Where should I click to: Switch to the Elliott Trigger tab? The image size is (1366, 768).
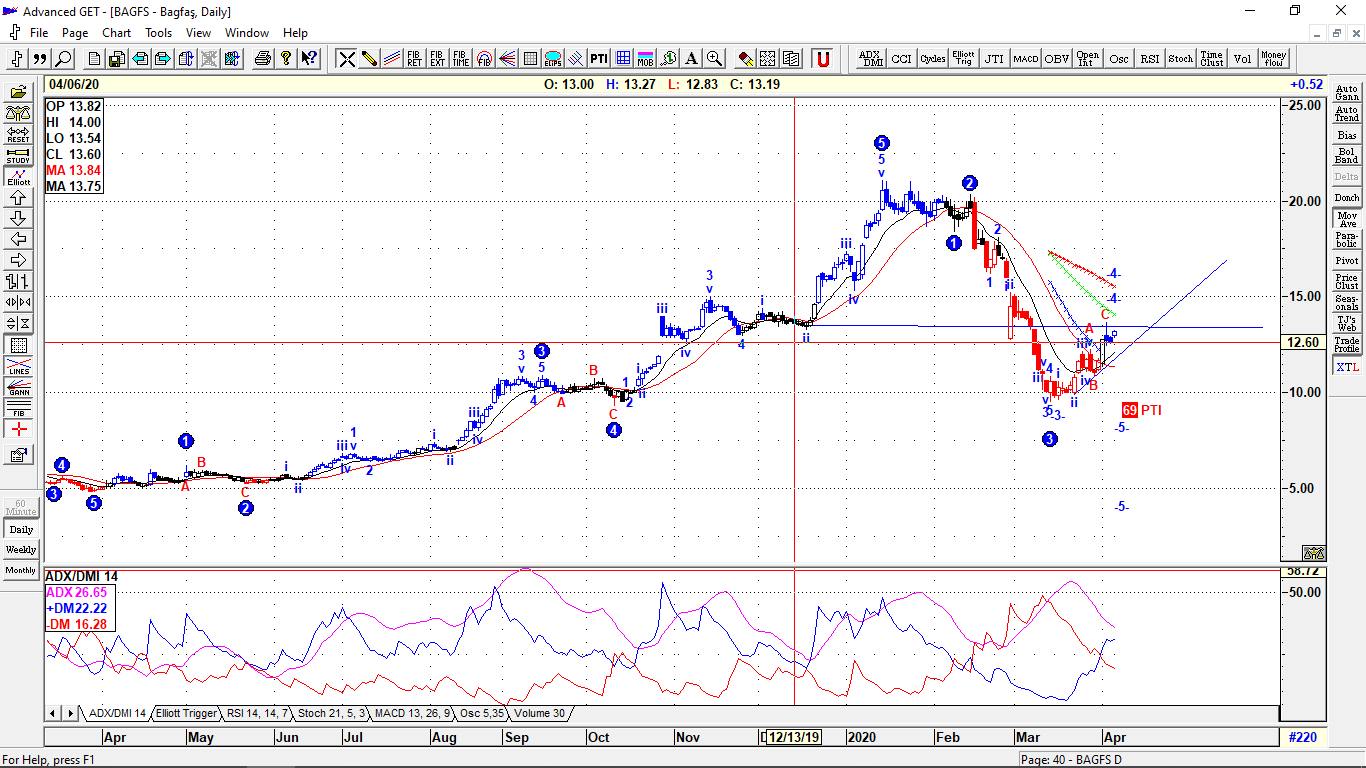[186, 713]
